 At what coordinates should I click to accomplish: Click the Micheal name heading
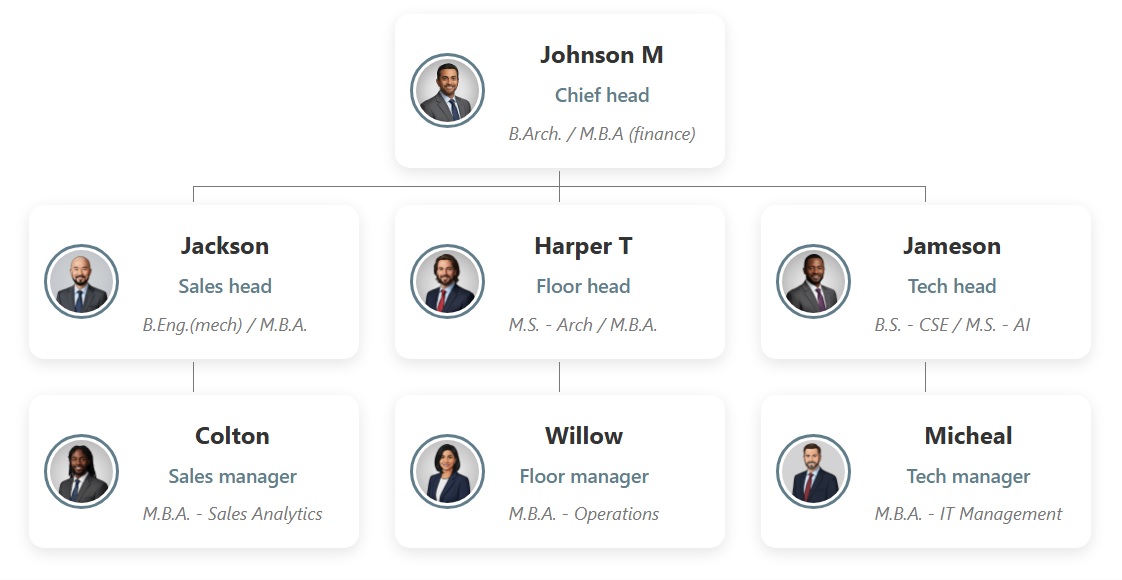(968, 436)
